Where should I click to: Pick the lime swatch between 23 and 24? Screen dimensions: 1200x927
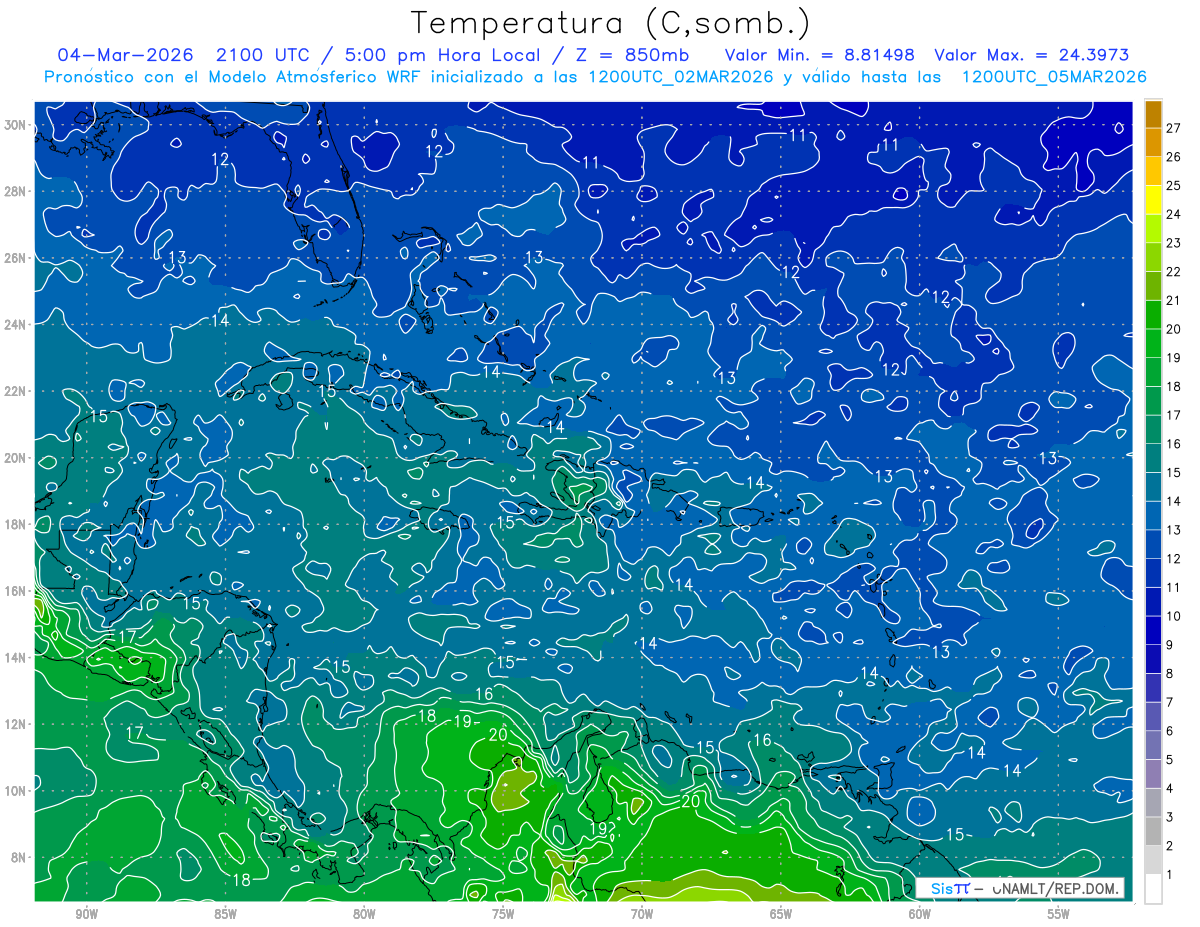(x=1153, y=228)
